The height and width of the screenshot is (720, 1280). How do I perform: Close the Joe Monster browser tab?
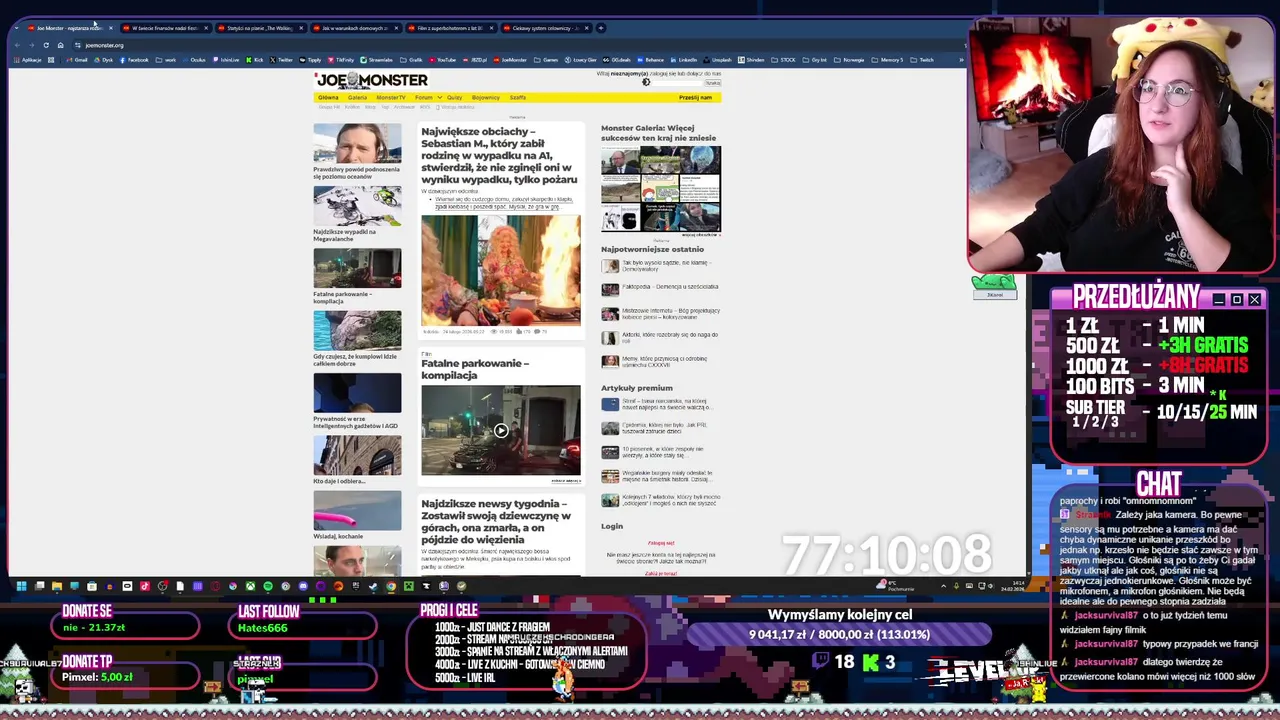[x=111, y=28]
